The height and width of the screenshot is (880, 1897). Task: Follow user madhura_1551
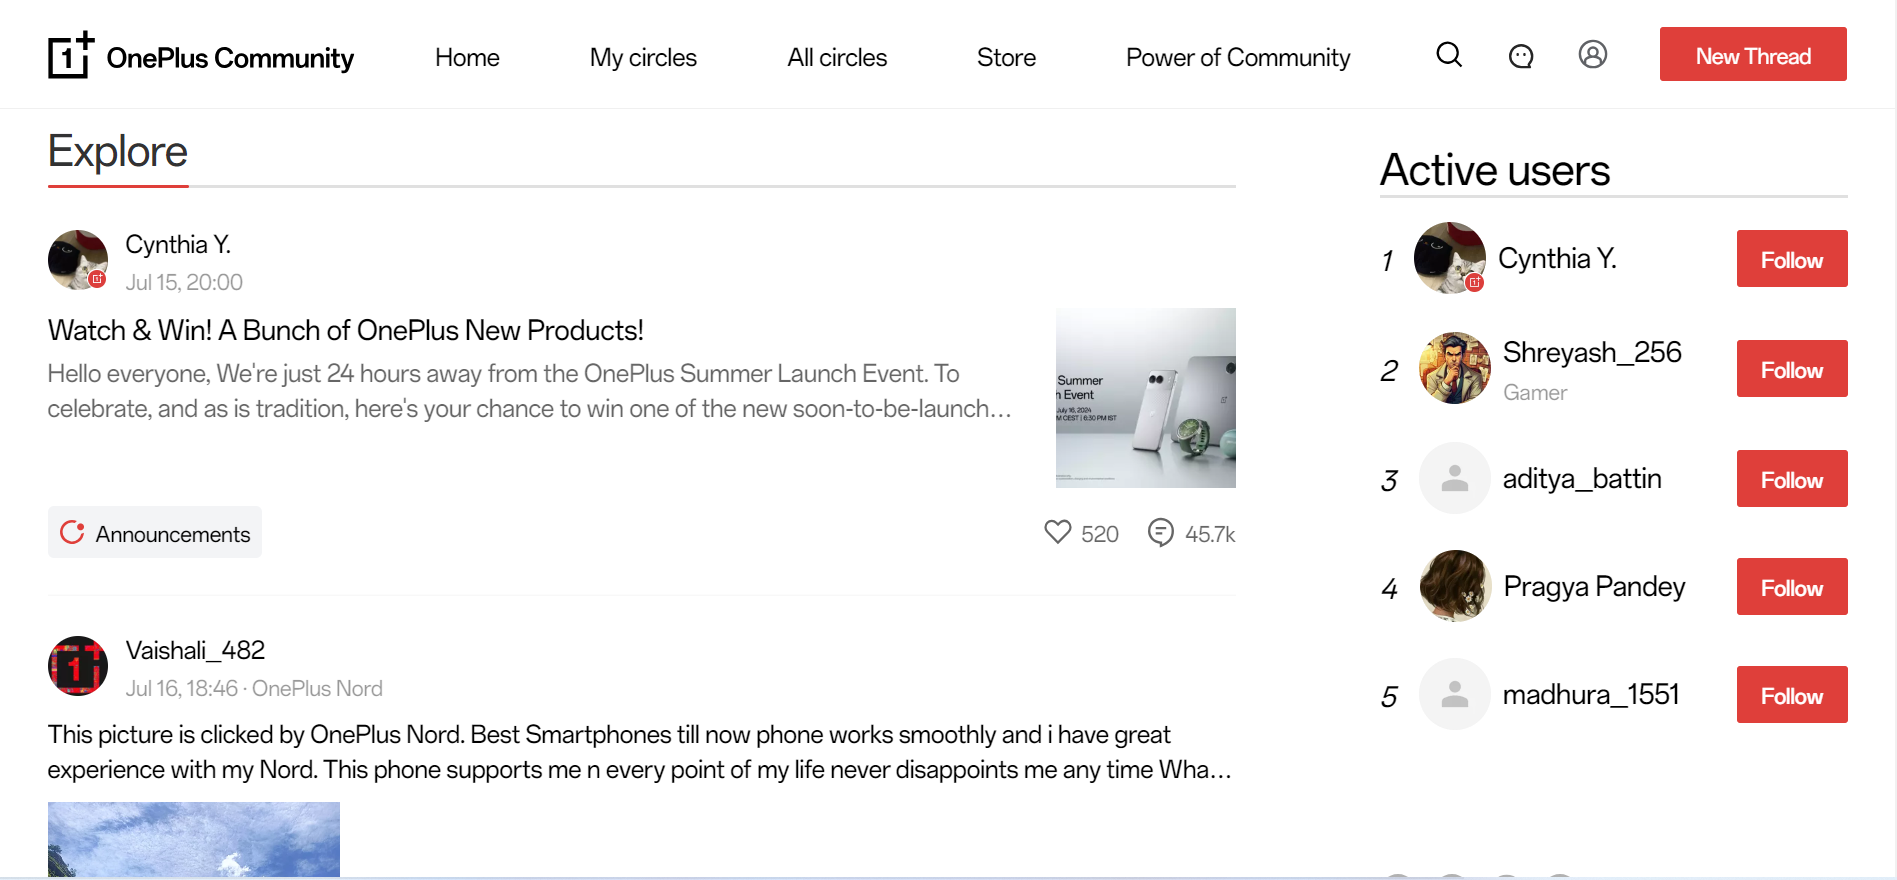click(x=1791, y=695)
